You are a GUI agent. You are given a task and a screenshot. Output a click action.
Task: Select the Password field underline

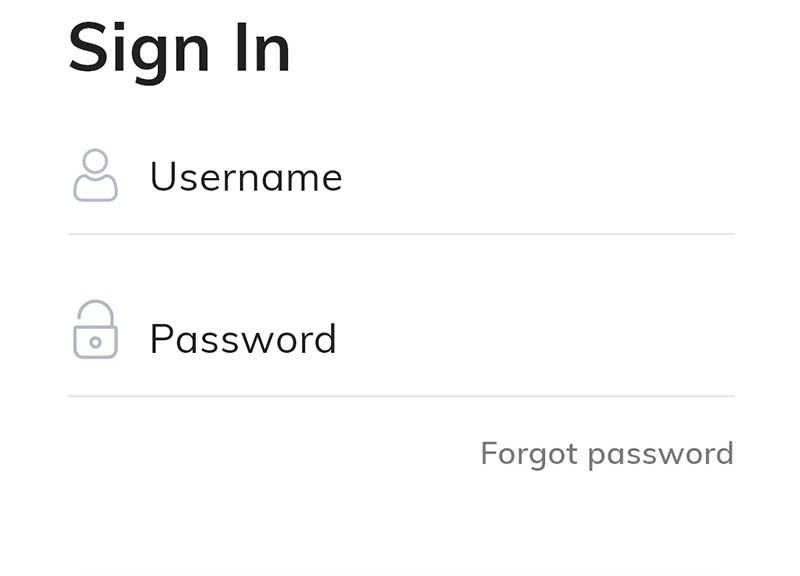tap(402, 396)
